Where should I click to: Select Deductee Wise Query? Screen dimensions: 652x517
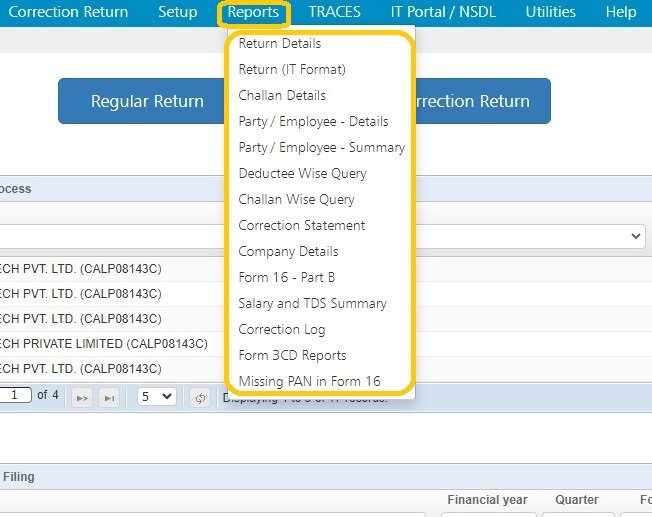point(302,173)
